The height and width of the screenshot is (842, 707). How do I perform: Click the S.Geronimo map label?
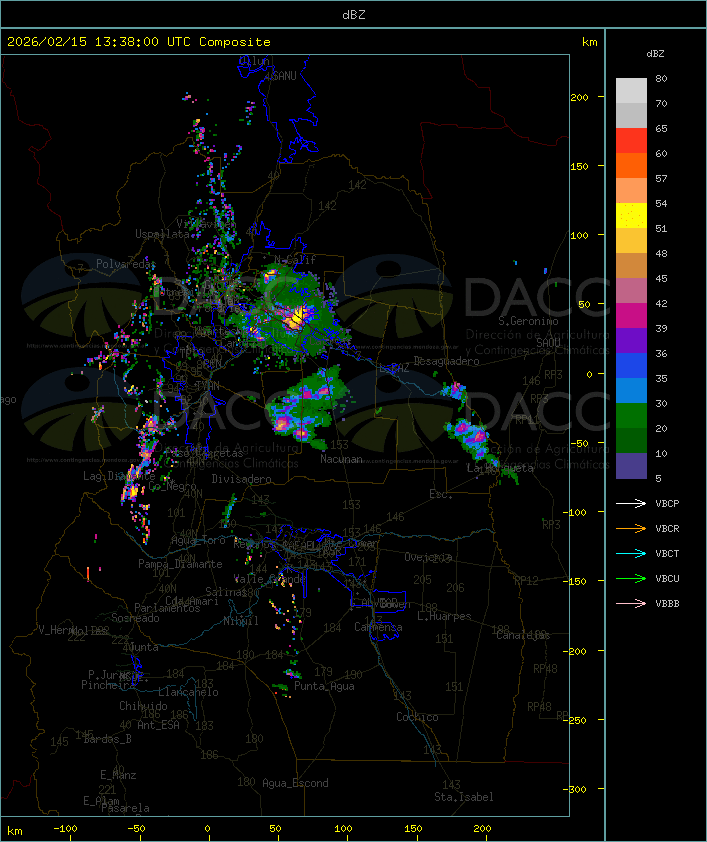tap(528, 321)
